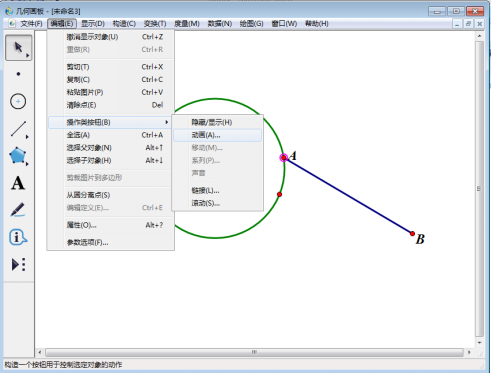The image size is (492, 373).
Task: Expand arrow tool flyout triangle
Action: [x=28, y=55]
